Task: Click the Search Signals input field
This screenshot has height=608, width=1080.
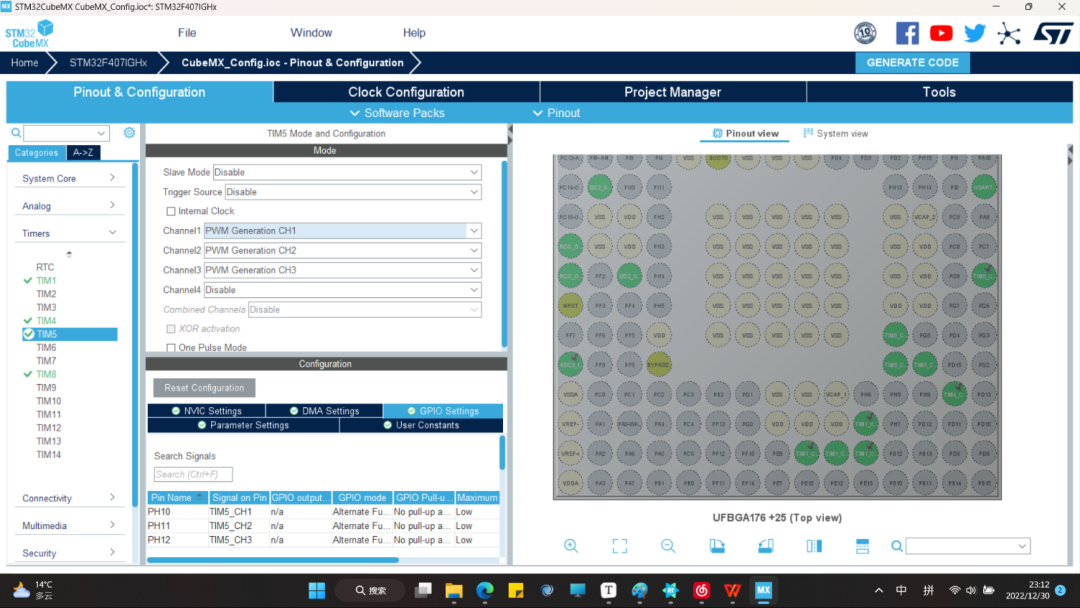Action: pos(193,474)
